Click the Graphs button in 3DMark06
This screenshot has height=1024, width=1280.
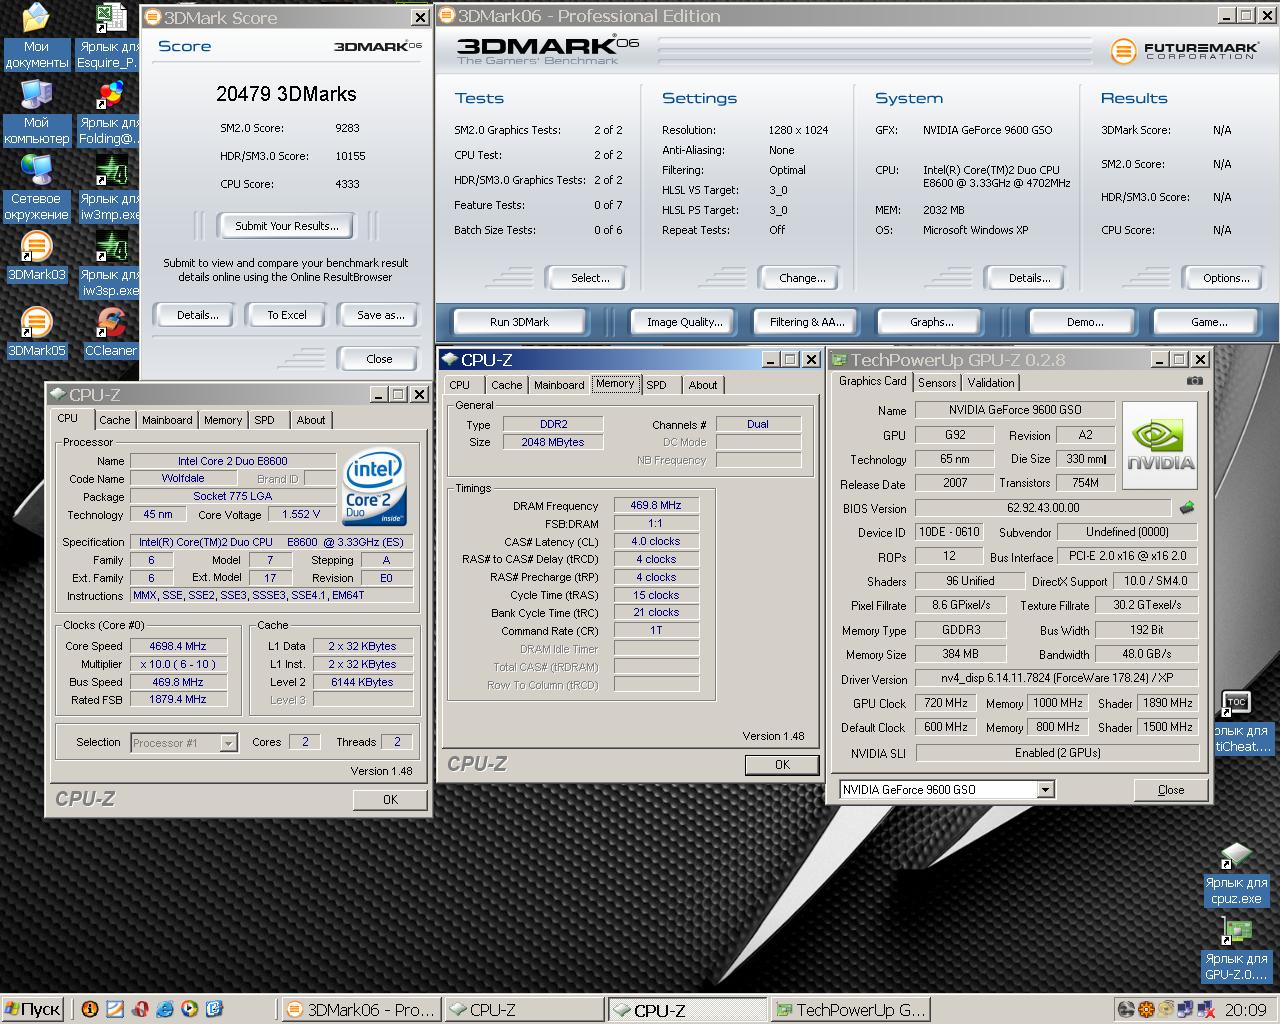click(x=931, y=322)
